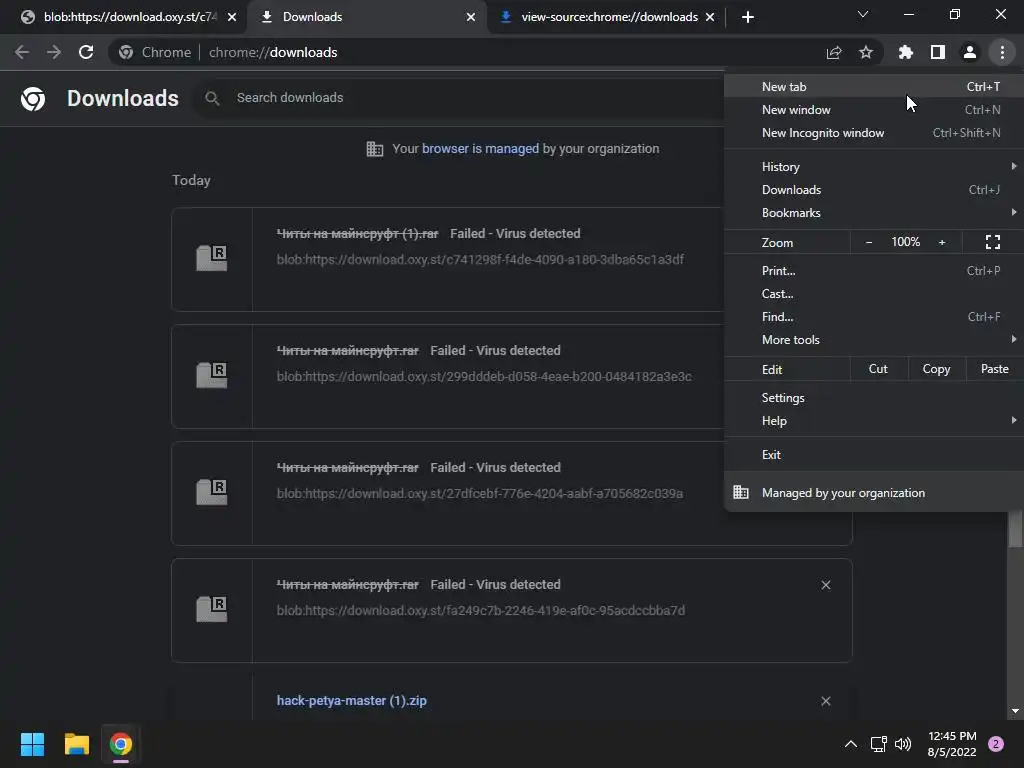Remove hack-petya-master (1).zip from list
This screenshot has height=768, width=1024.
coord(826,701)
